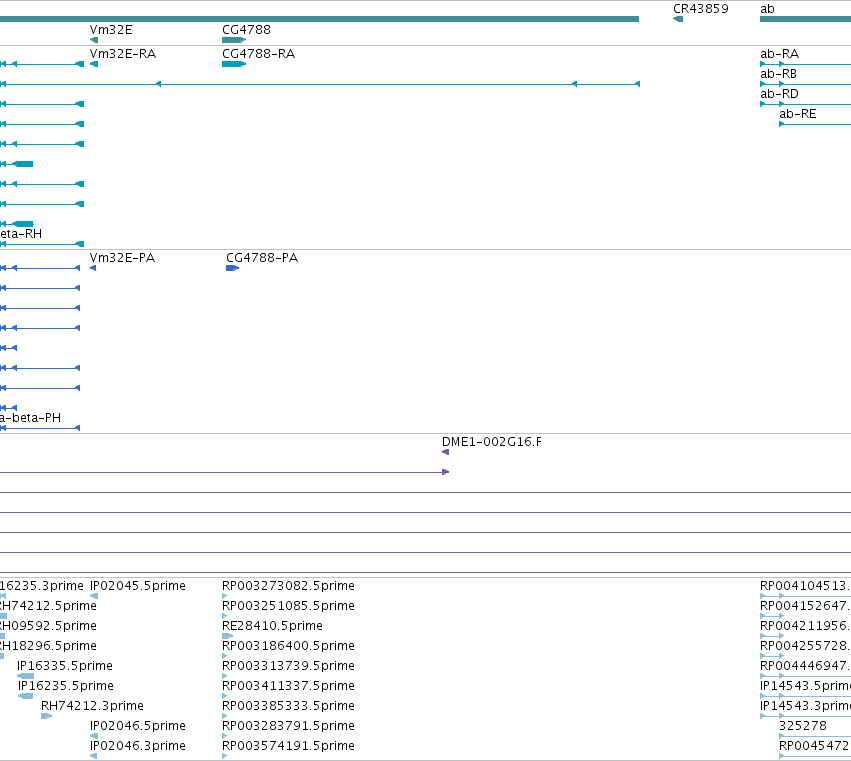Click the RH74212.3prime EST glyph
This screenshot has width=851, height=761.
(47, 716)
